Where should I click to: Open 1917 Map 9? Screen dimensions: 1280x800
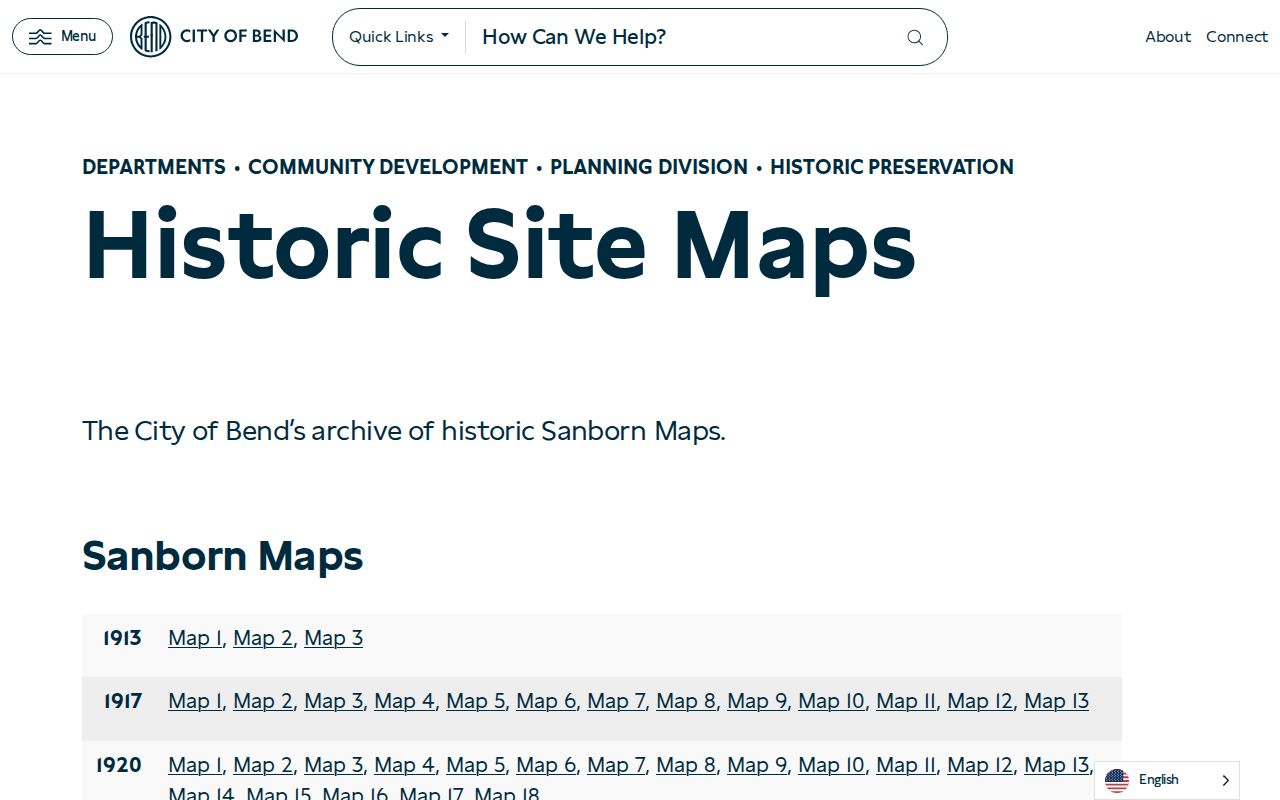[757, 701]
